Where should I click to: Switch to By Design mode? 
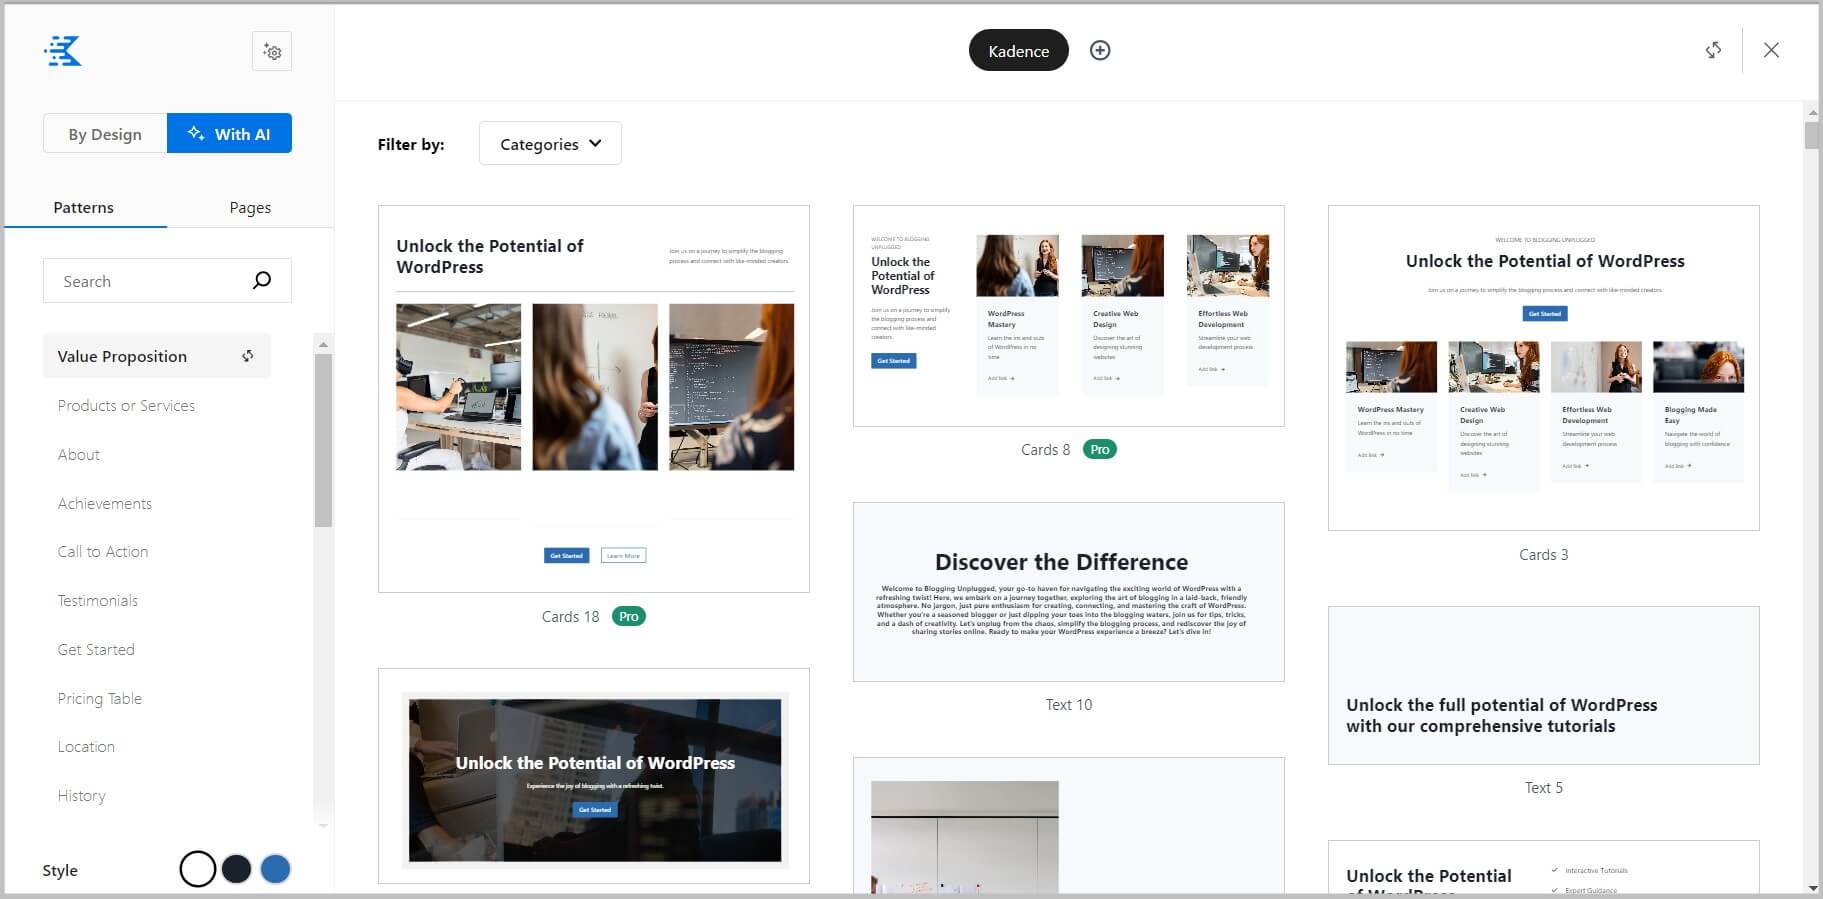105,134
